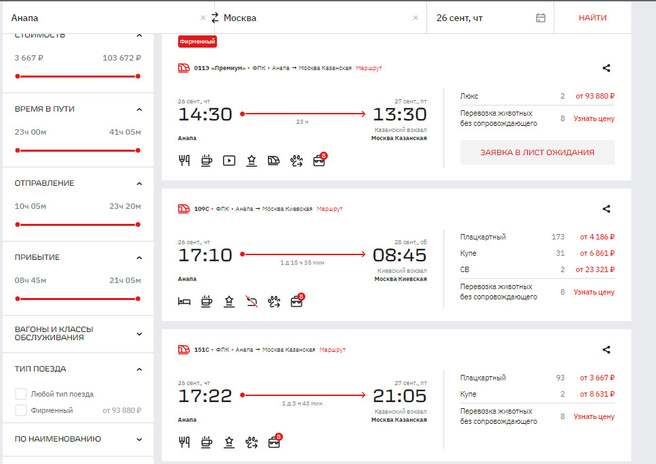
Task: Click the award service icon for train 109С
Action: click(229, 301)
